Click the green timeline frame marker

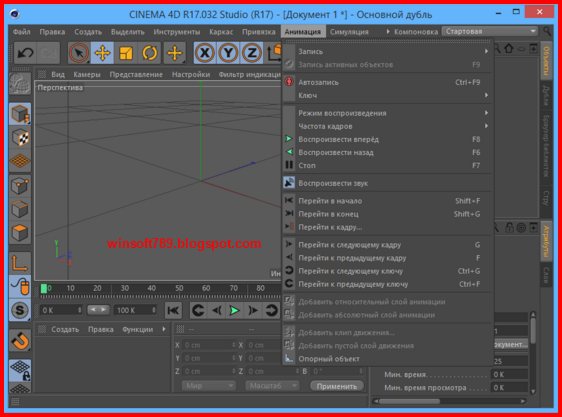tap(44, 289)
